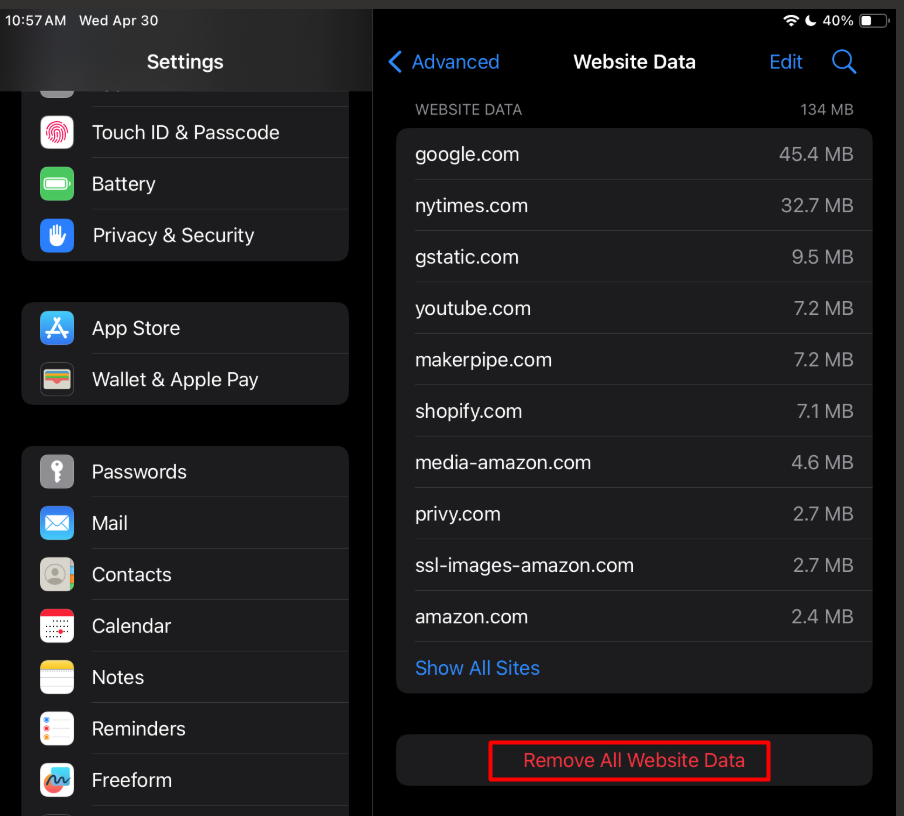
Task: Tap the Wed Apr 30 date
Action: point(118,21)
